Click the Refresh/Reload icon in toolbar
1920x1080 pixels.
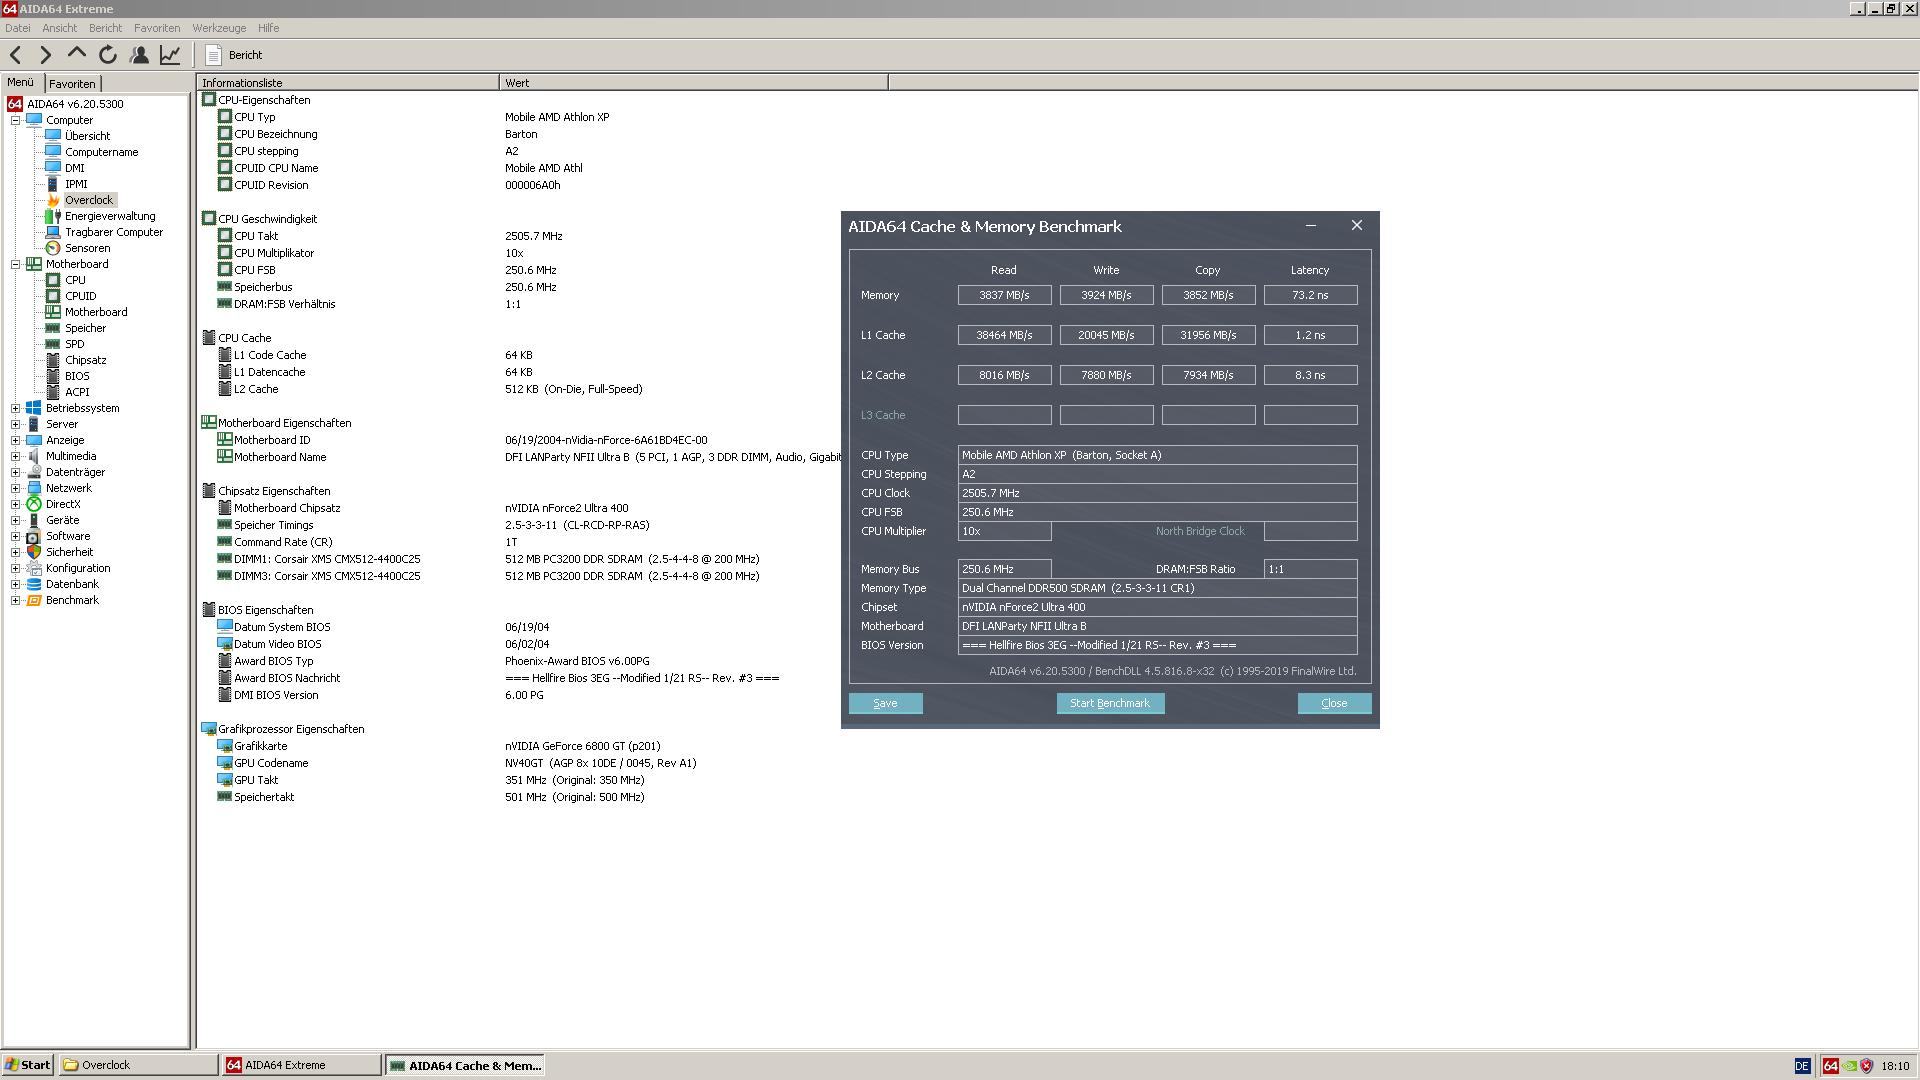(x=109, y=54)
